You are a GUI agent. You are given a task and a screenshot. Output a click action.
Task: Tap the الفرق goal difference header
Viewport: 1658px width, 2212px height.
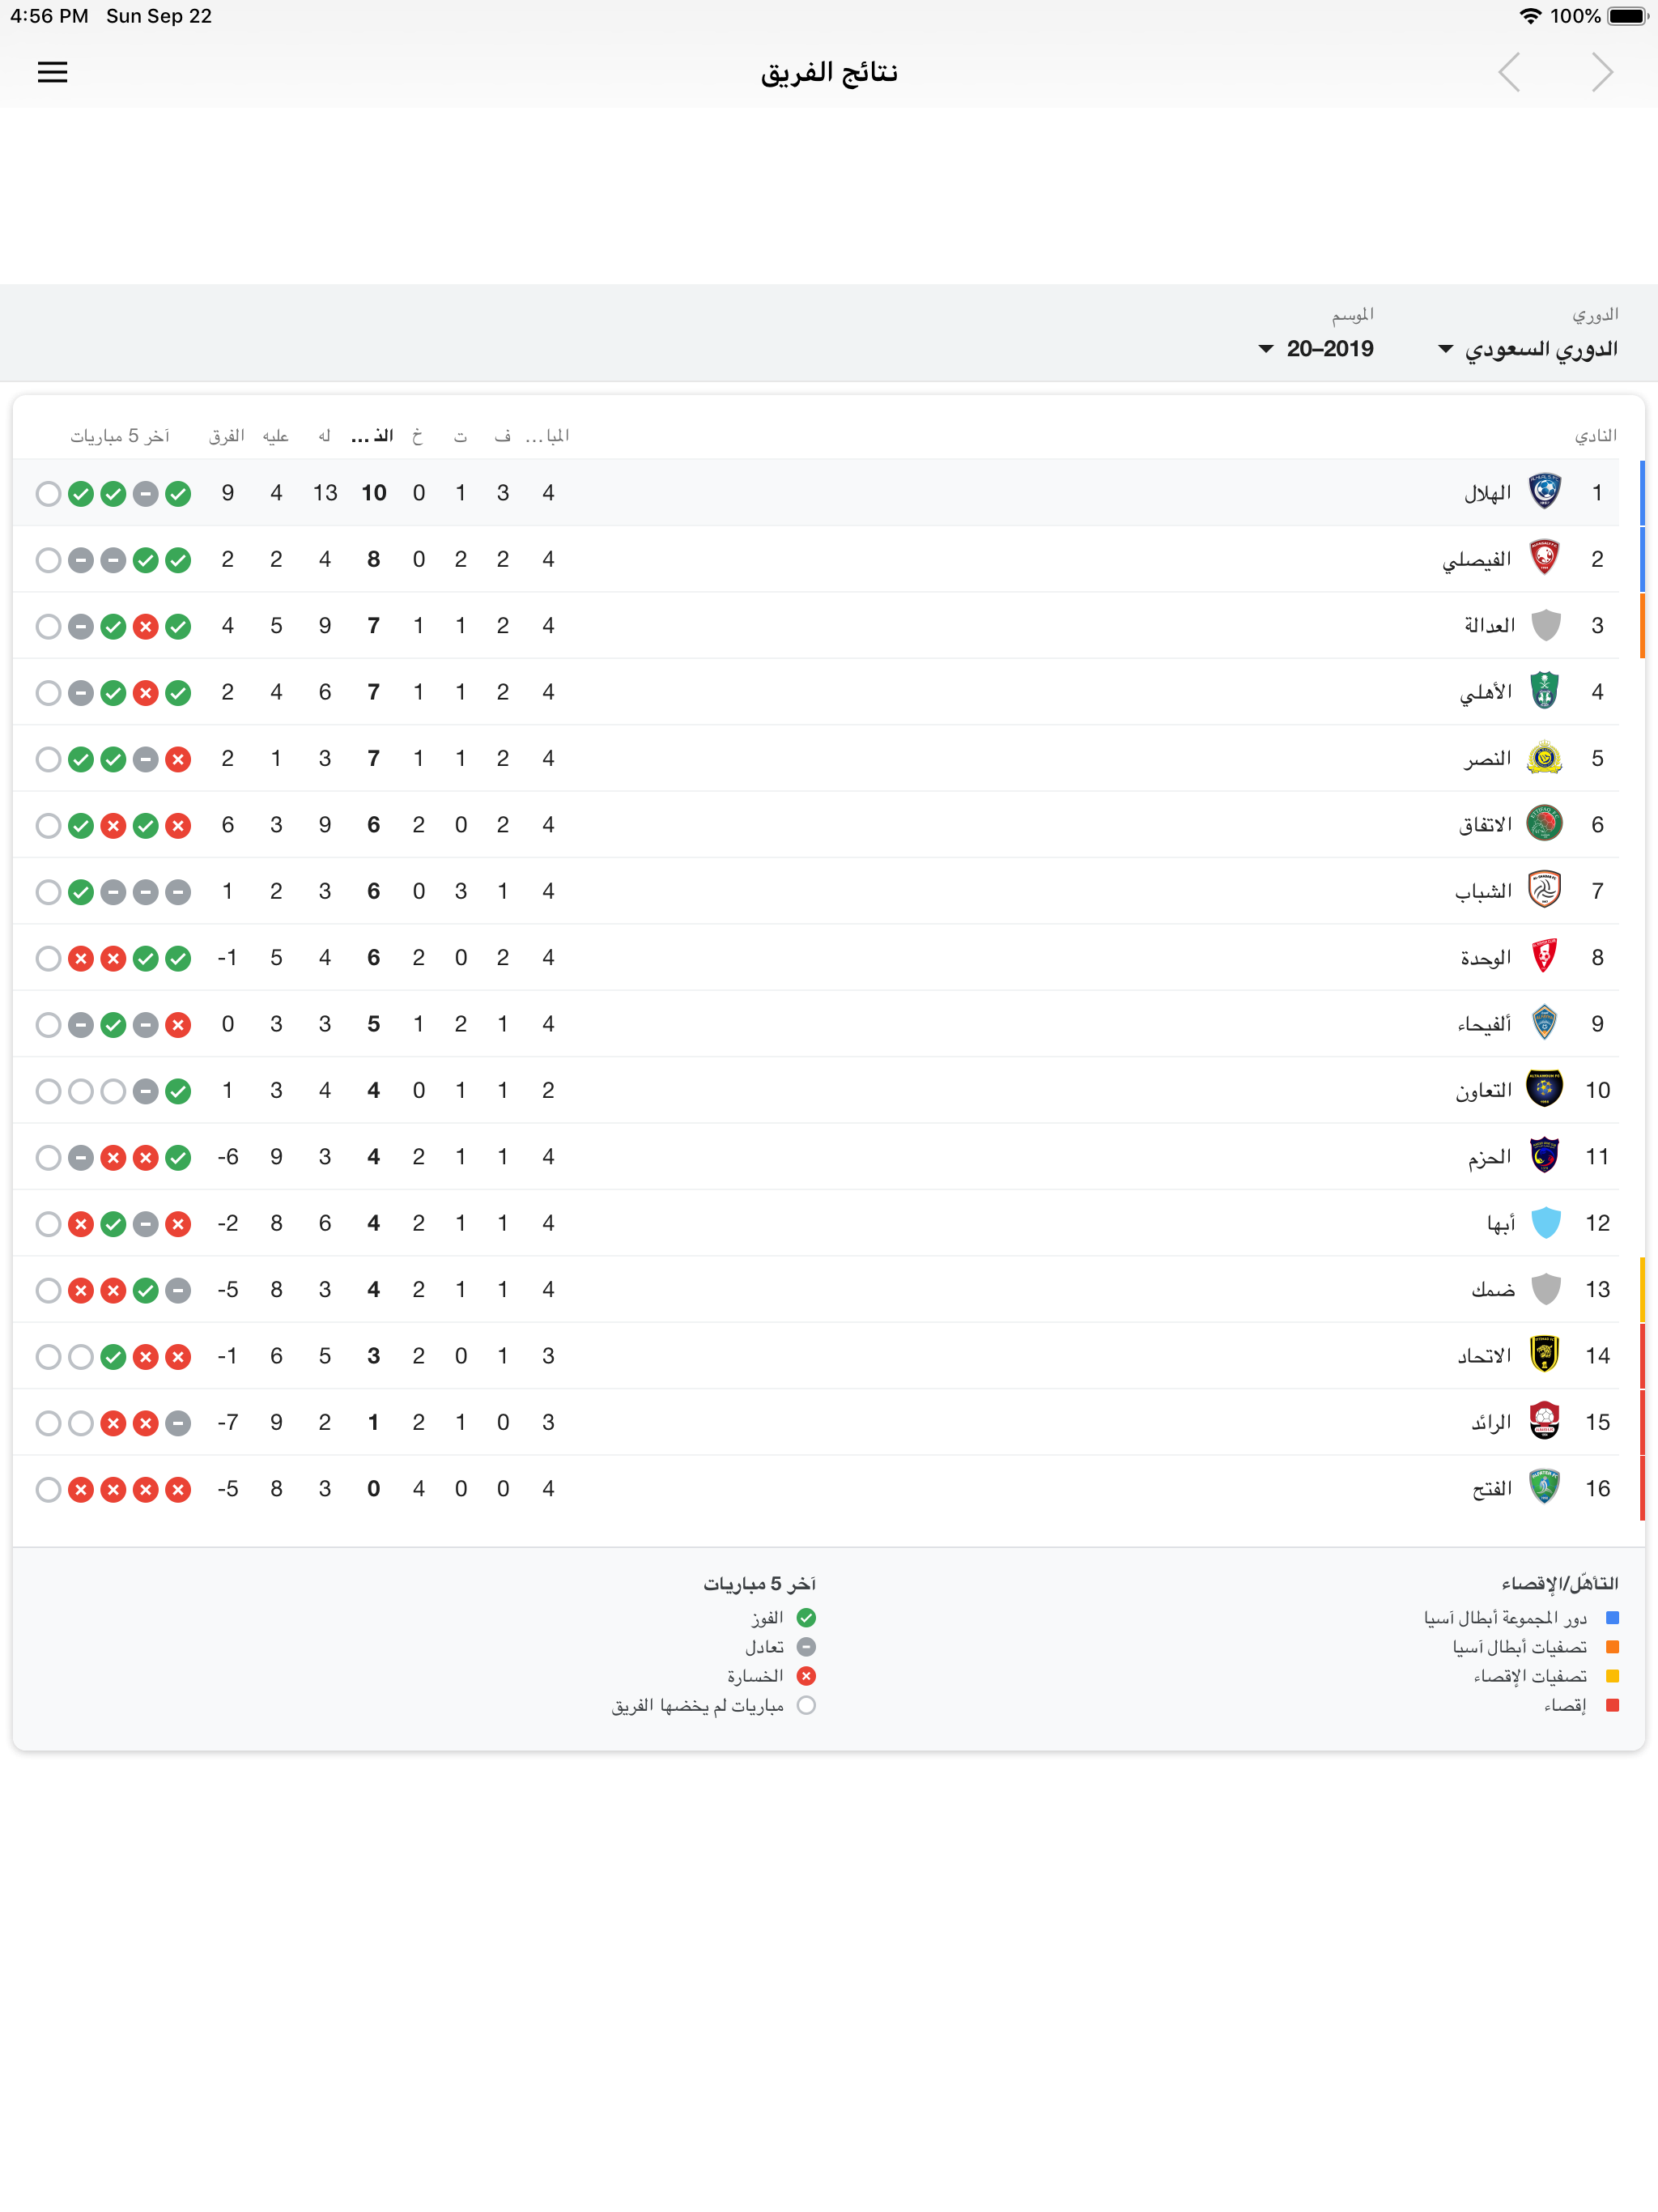(x=227, y=436)
